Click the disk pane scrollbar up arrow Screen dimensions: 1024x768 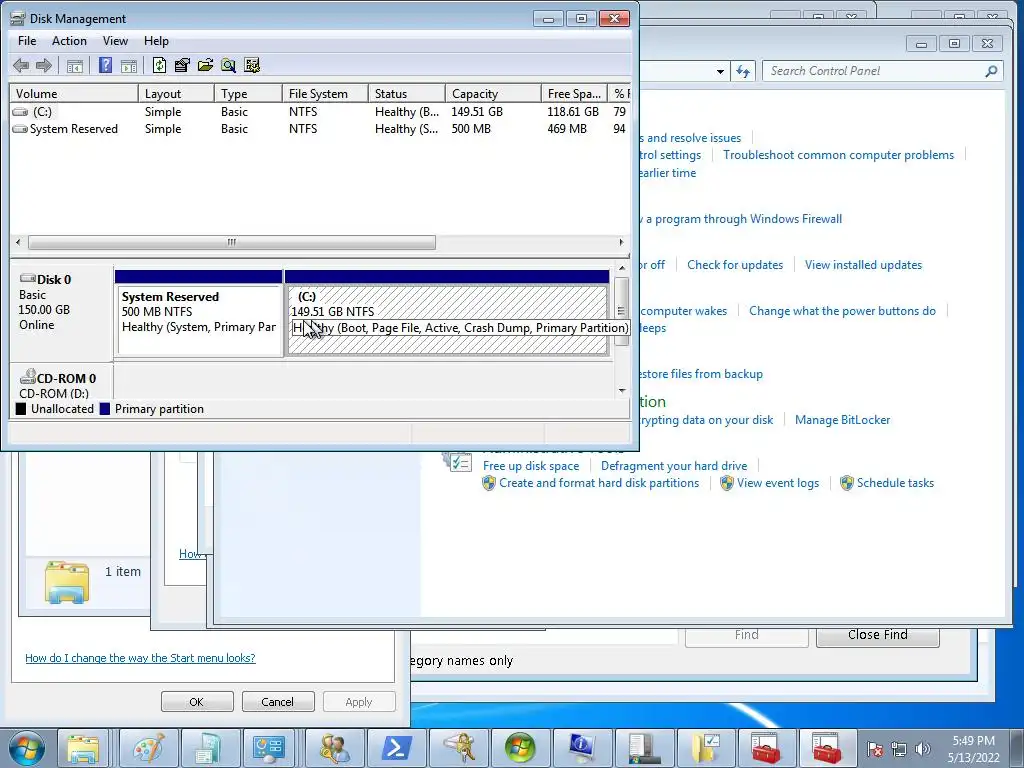click(x=622, y=268)
